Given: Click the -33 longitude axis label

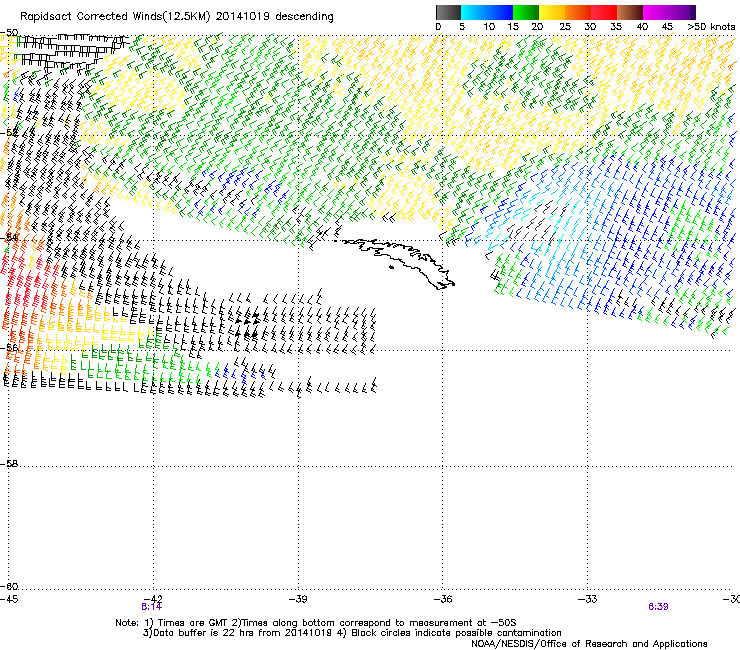Looking at the screenshot, I should (588, 599).
